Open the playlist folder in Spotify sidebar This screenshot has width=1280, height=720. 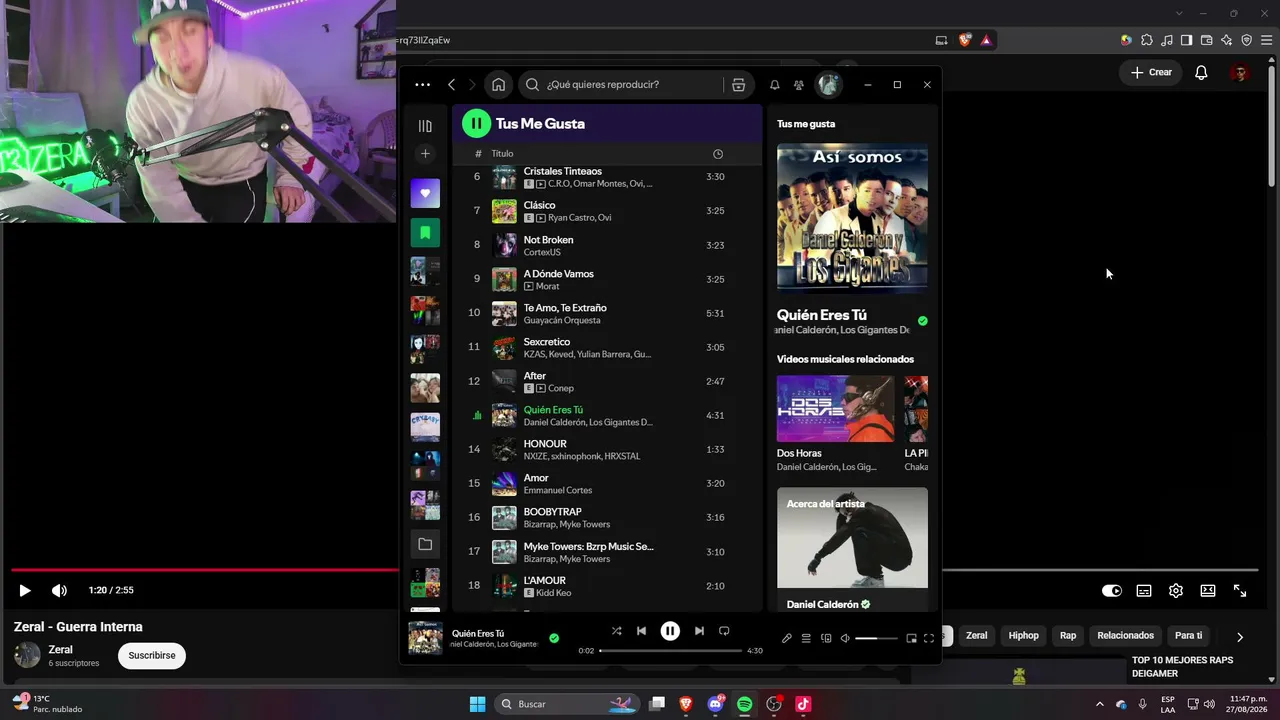(x=425, y=544)
